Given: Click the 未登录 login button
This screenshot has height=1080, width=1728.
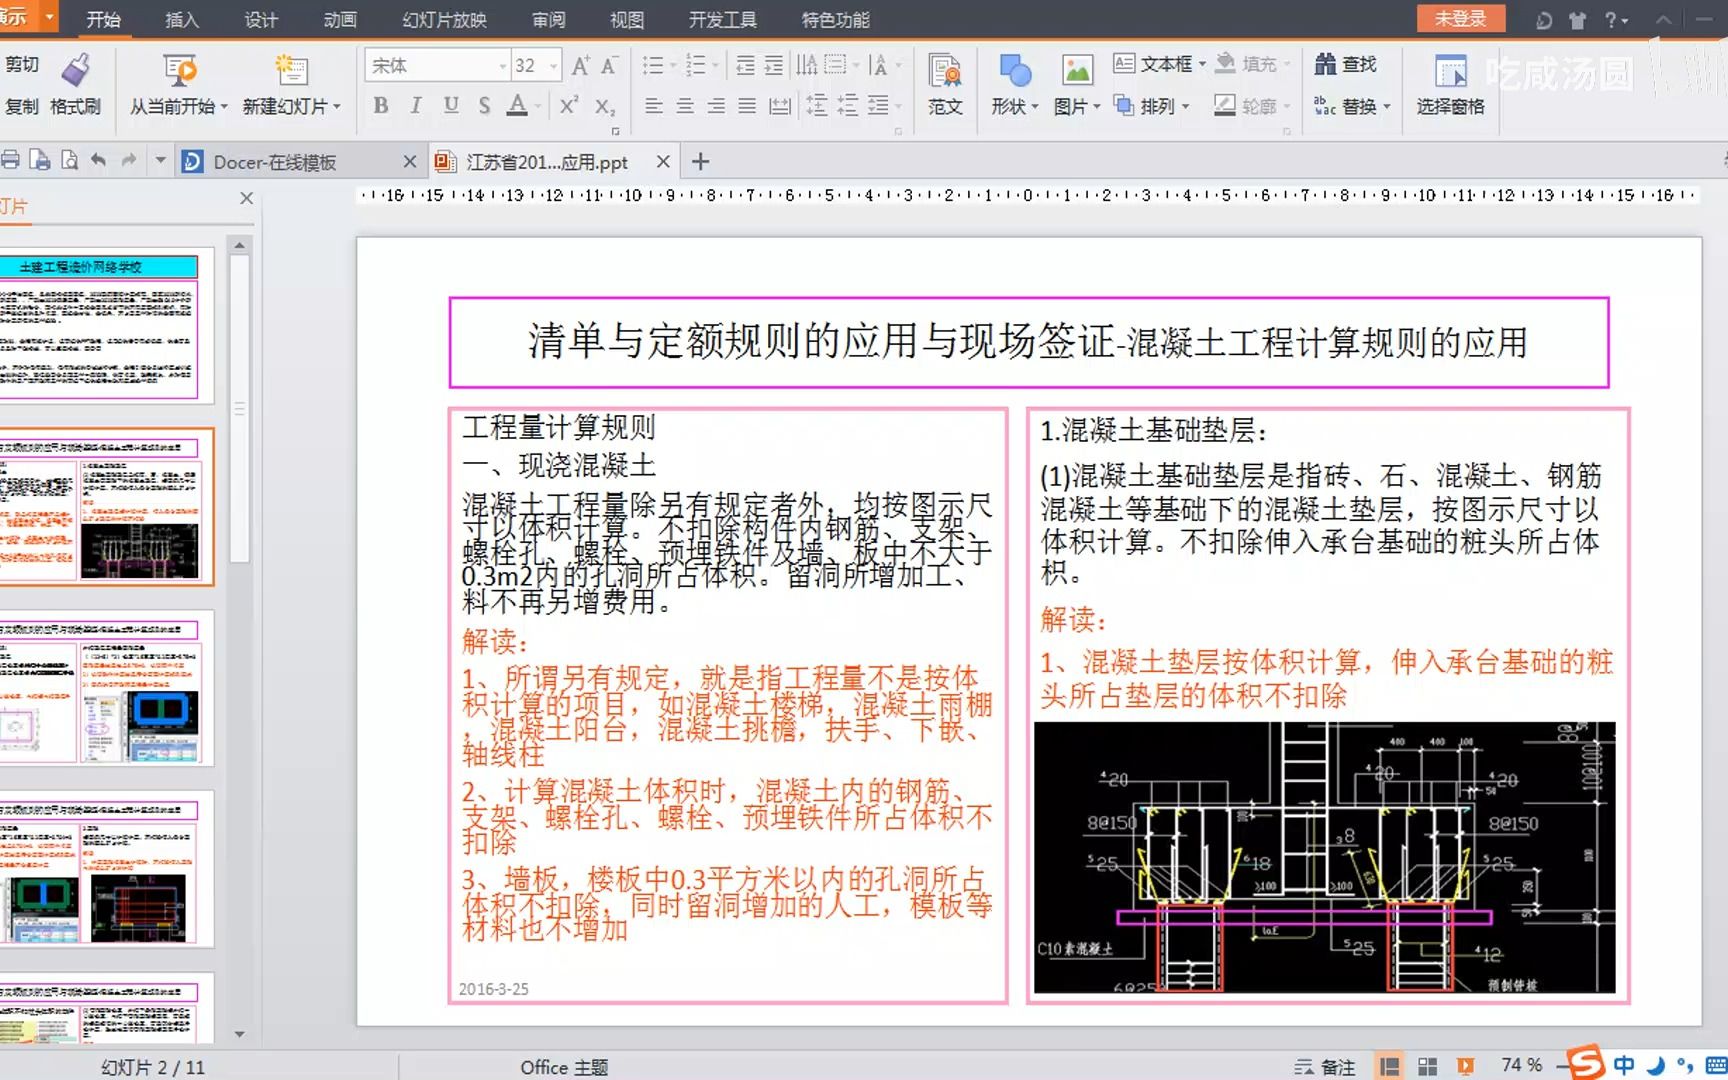Looking at the screenshot, I should click(1461, 18).
